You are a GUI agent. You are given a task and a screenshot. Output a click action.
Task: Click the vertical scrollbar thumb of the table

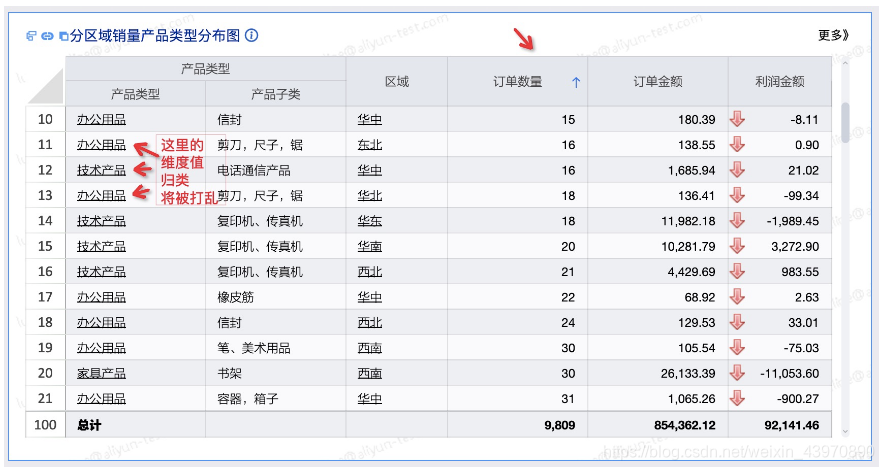click(845, 122)
